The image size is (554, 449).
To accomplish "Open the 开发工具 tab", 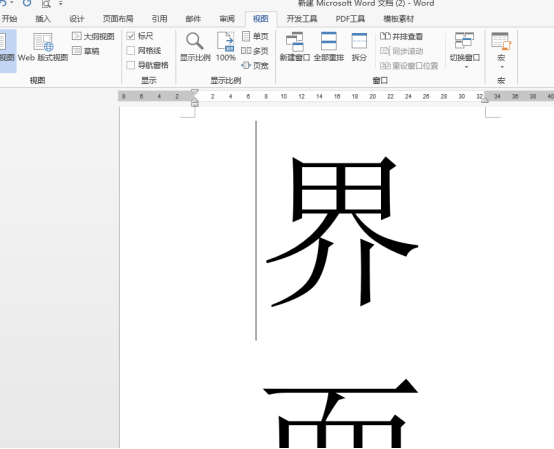I will tap(302, 19).
